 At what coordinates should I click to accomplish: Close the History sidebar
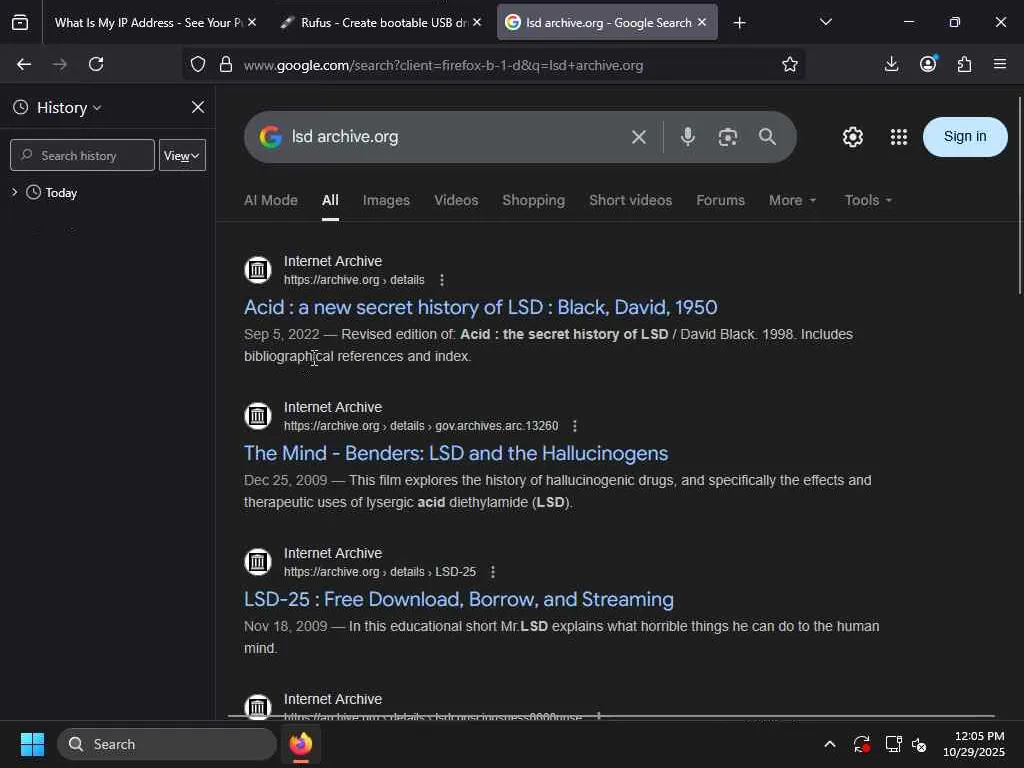(x=198, y=107)
